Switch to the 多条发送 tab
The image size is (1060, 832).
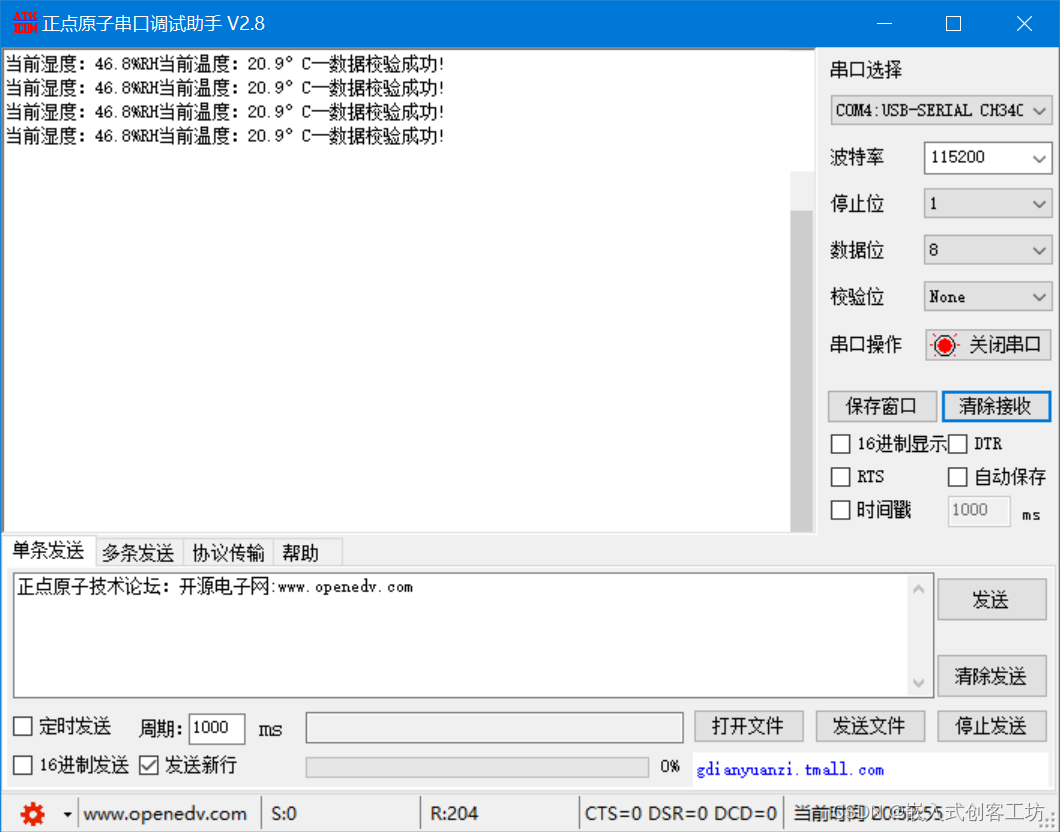[x=140, y=552]
